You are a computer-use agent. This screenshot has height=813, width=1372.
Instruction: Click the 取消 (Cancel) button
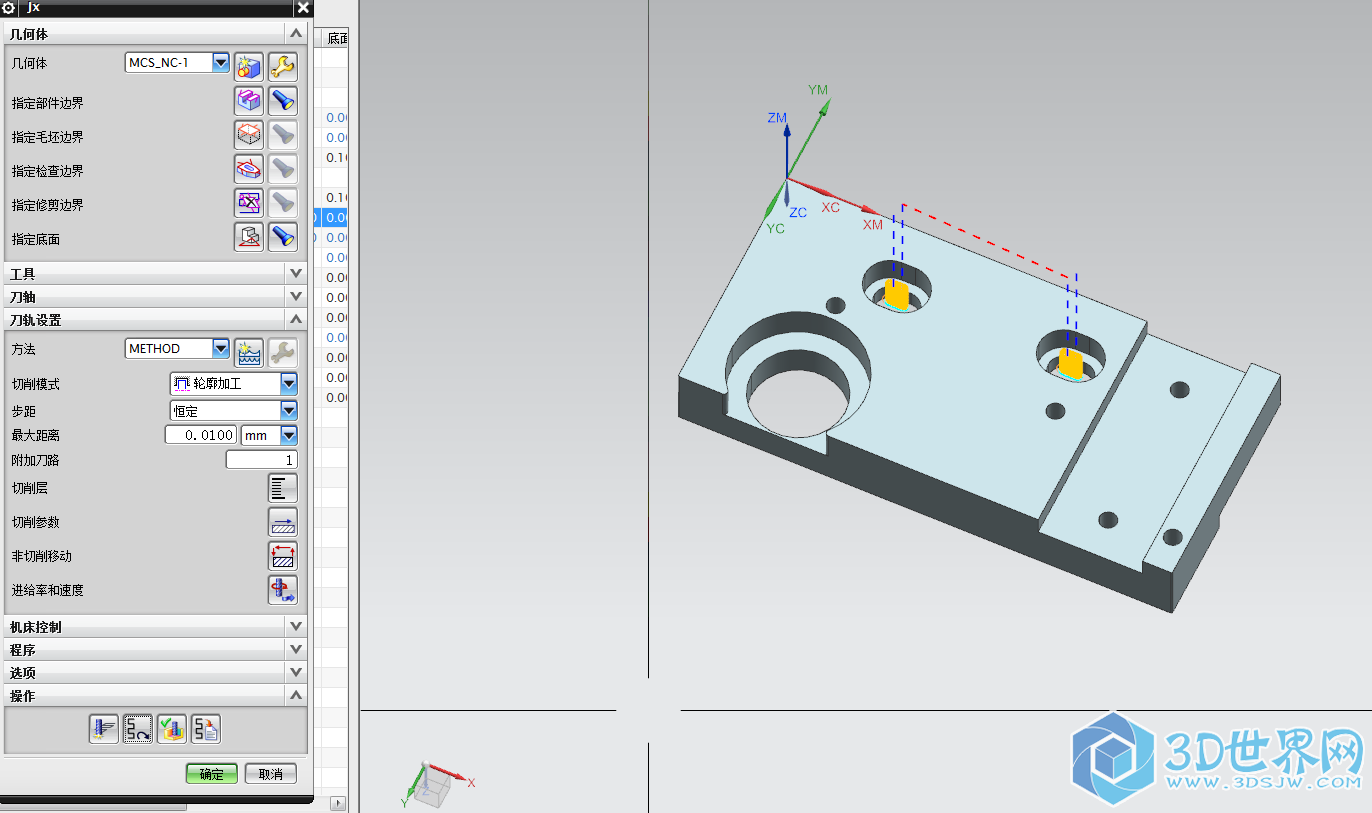(270, 774)
